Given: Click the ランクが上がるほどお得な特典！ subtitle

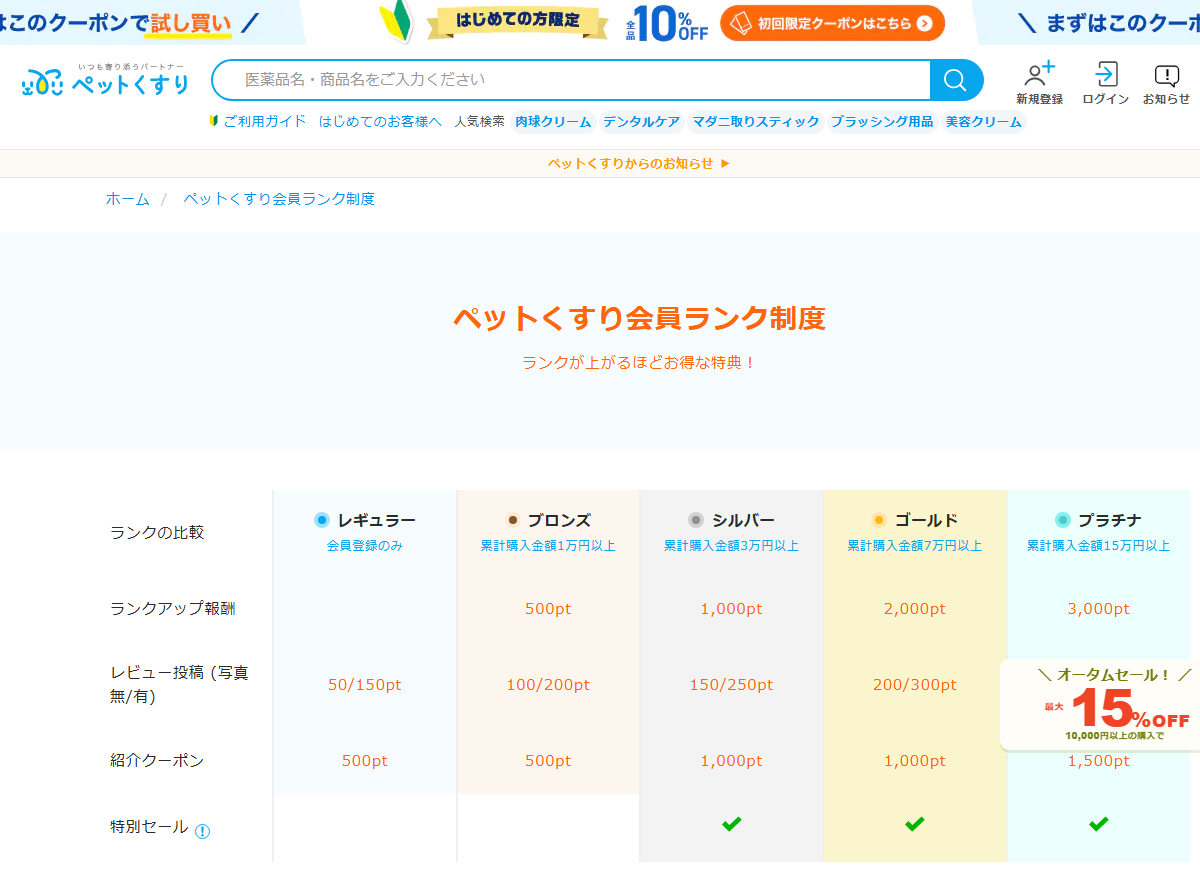Looking at the screenshot, I should coord(639,362).
